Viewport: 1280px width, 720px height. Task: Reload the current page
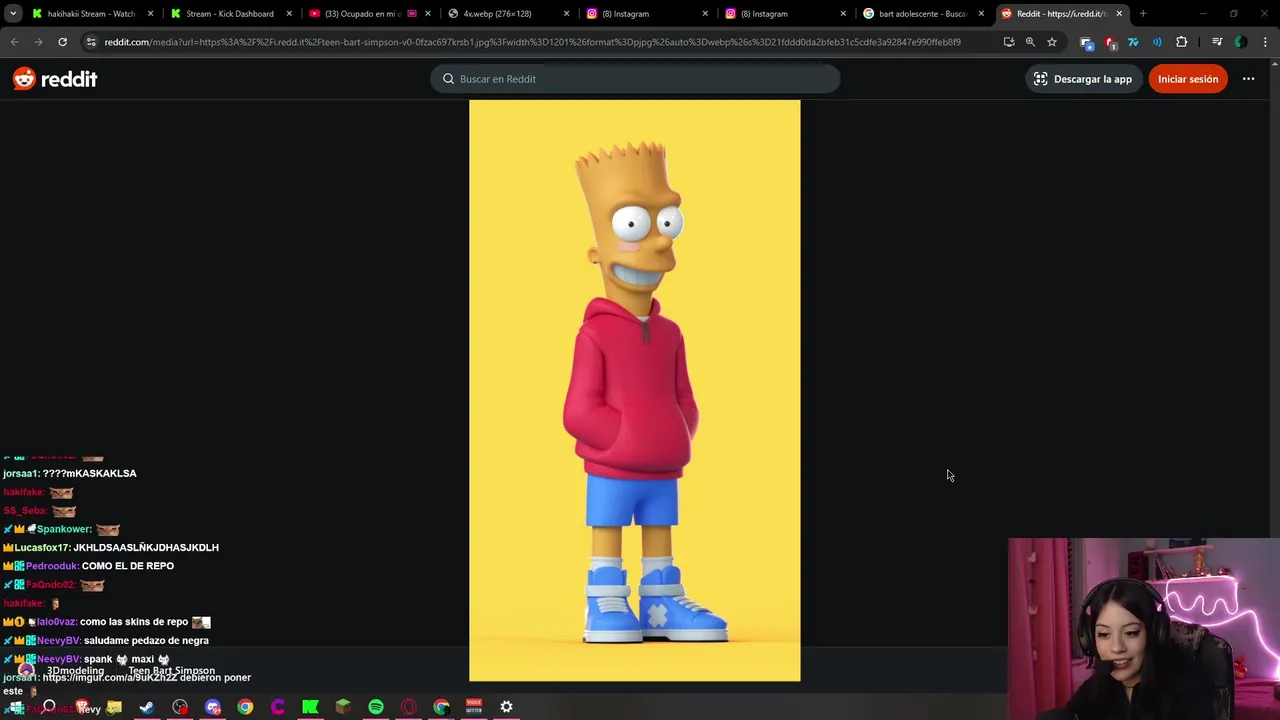[x=62, y=42]
